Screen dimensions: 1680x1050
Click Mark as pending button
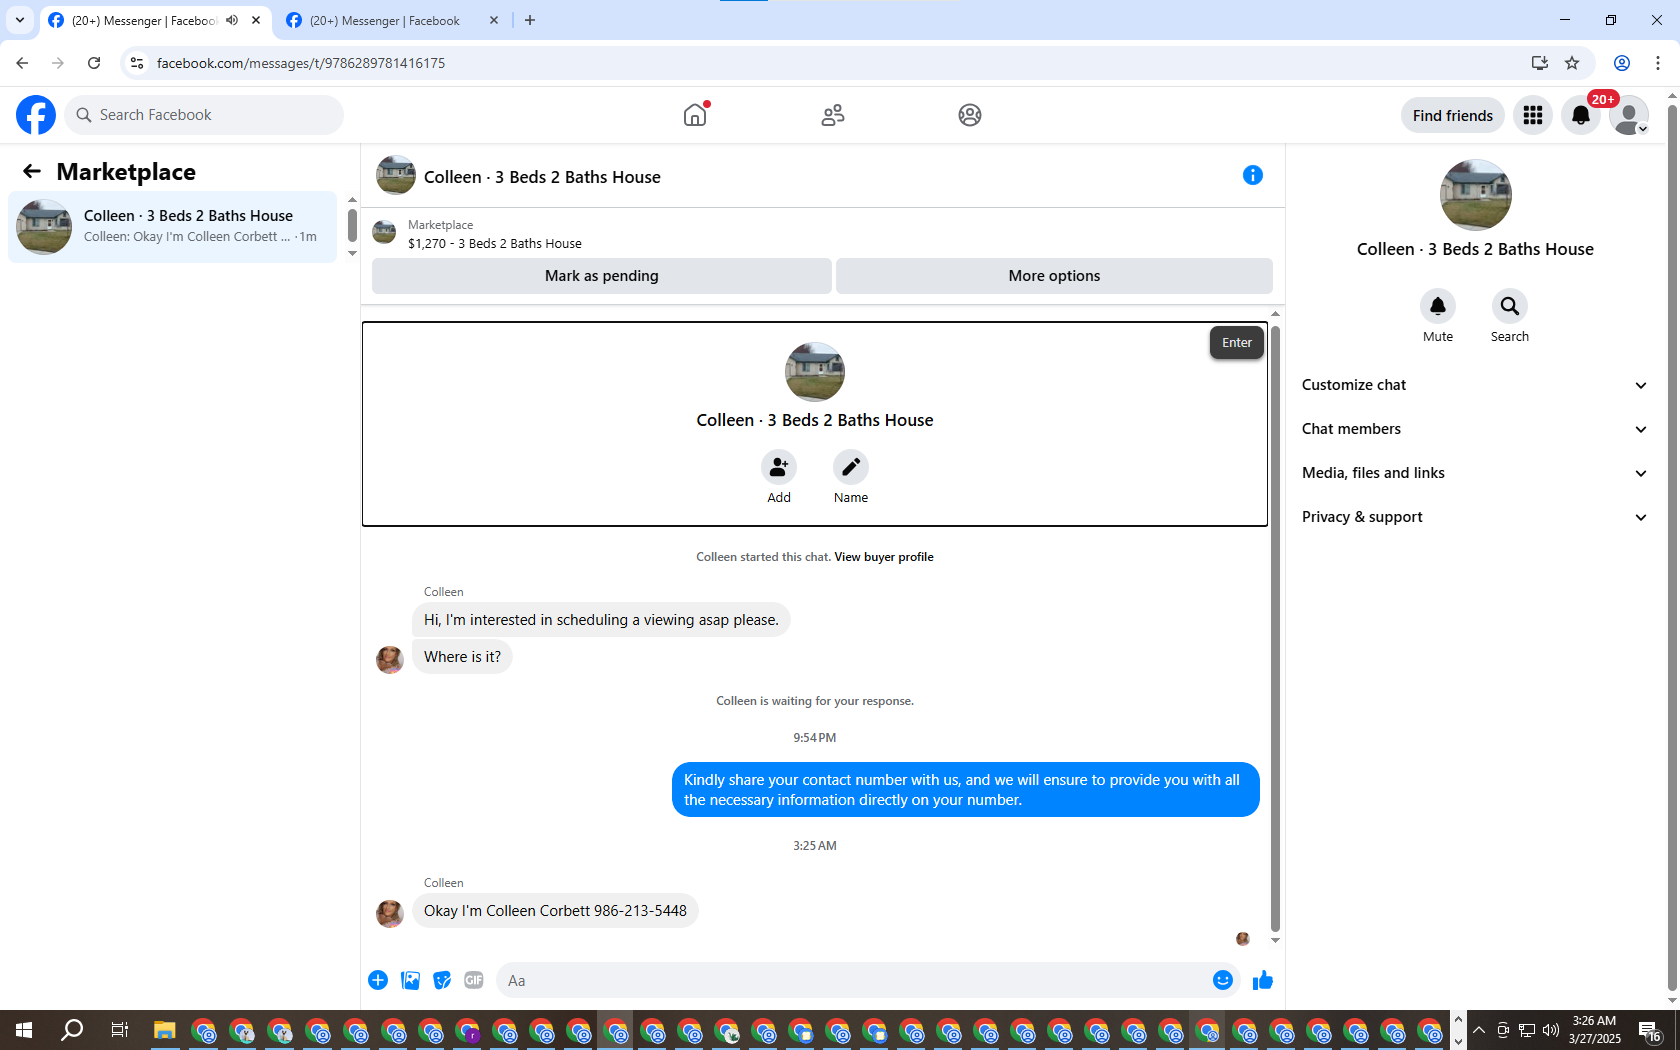click(602, 276)
